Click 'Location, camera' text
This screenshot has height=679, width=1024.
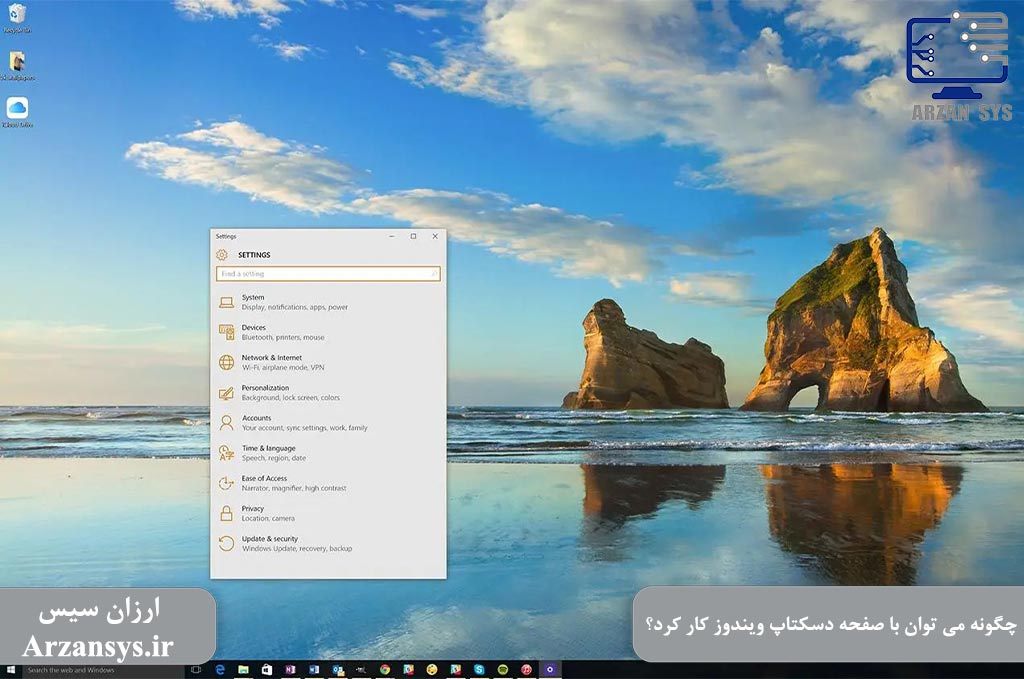click(268, 518)
